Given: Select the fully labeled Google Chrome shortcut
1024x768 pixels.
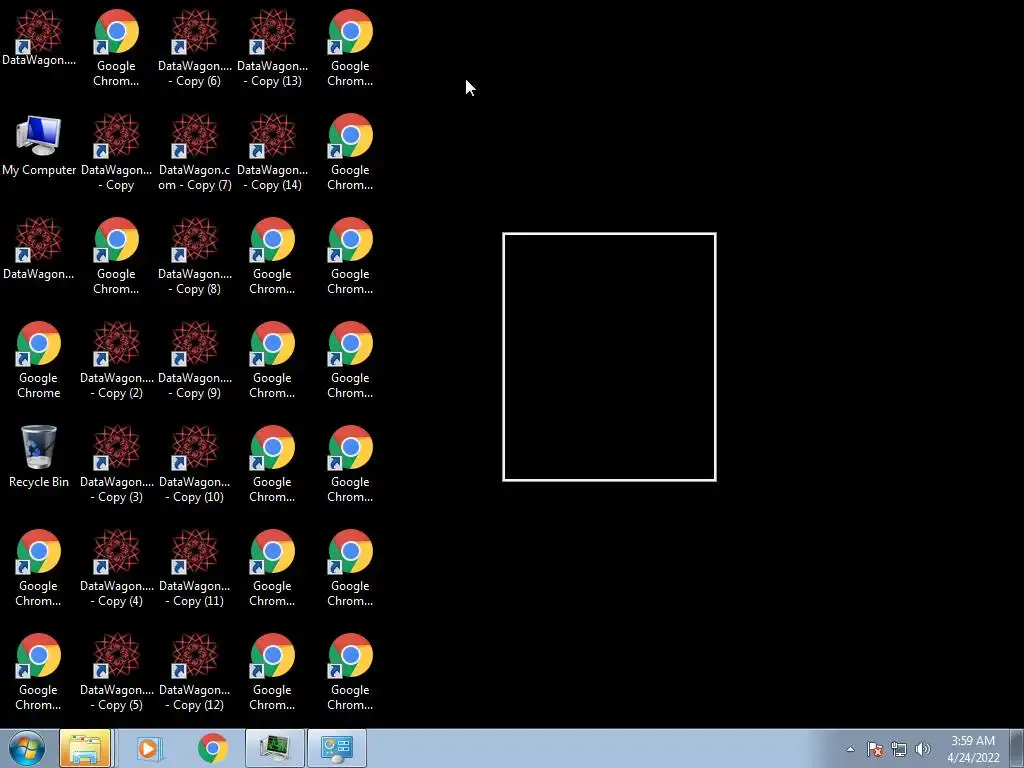Looking at the screenshot, I should [39, 360].
